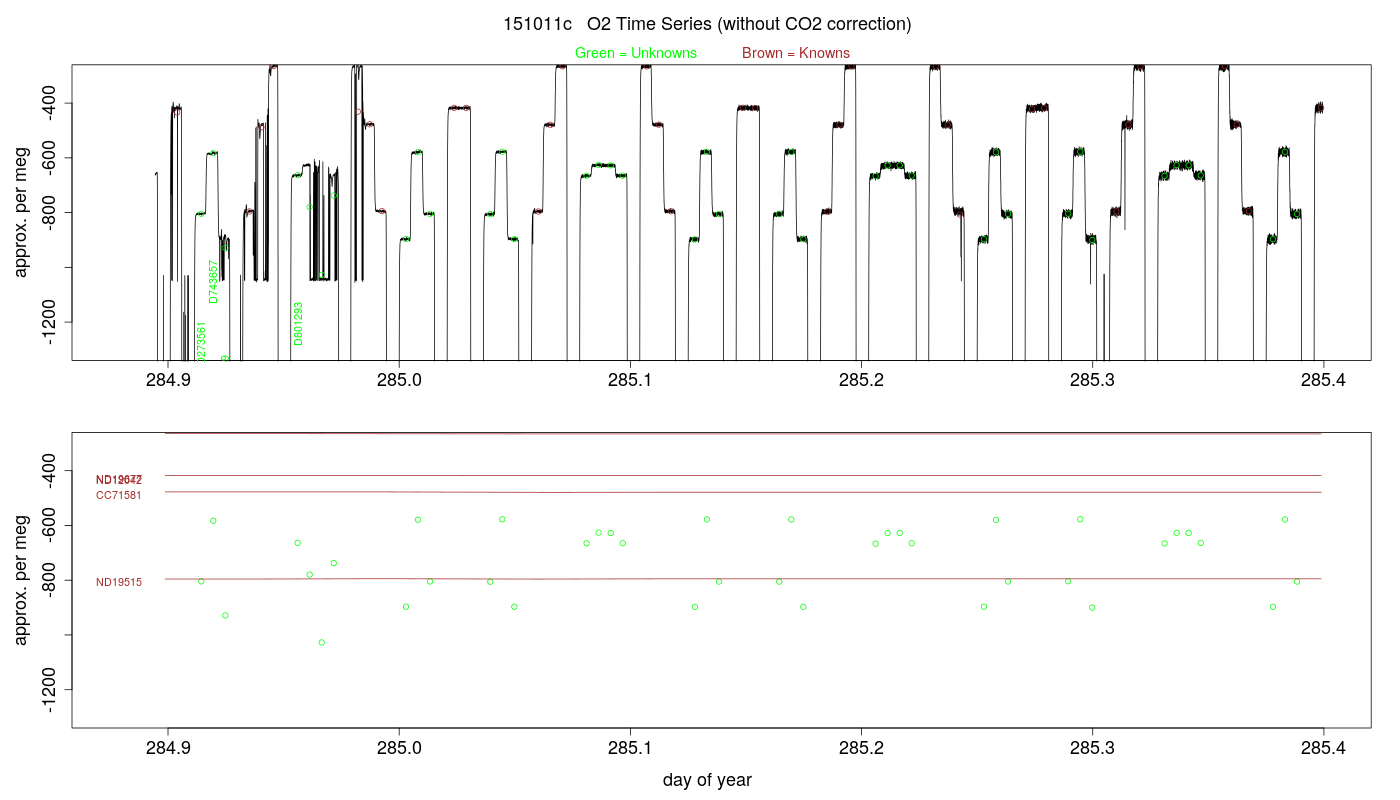Click the 285.0 tick in top plot
Viewport: 1400px width, 800px height.
[399, 381]
